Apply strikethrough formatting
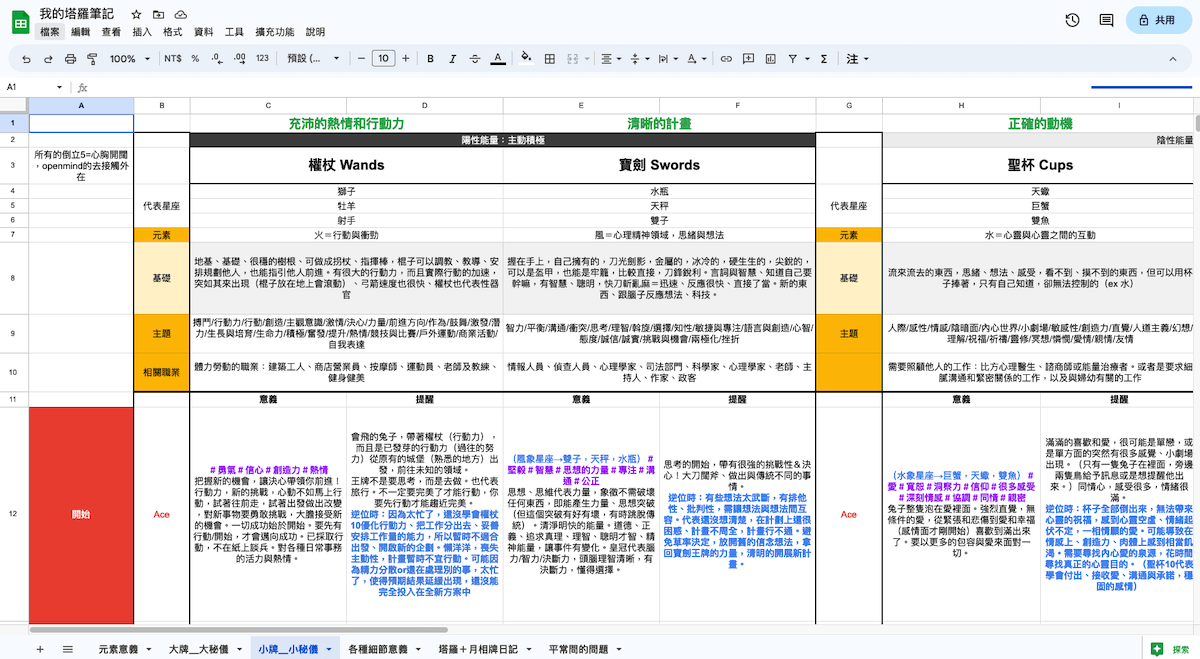Screen dimensions: 1200x659 475,59
